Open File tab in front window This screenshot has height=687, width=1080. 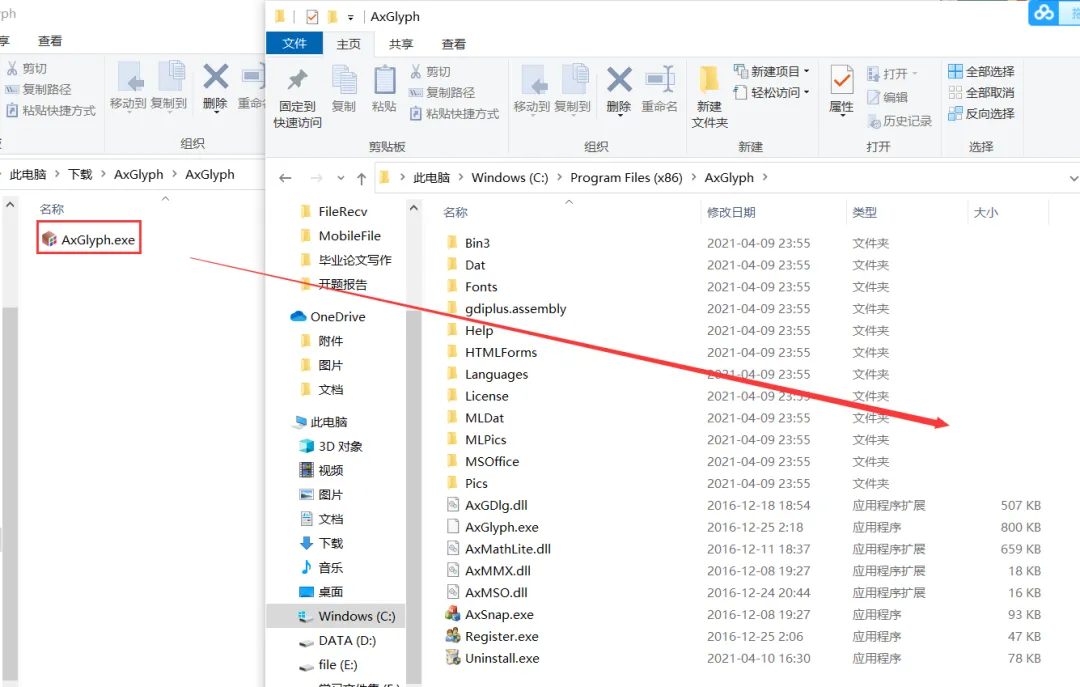coord(294,43)
